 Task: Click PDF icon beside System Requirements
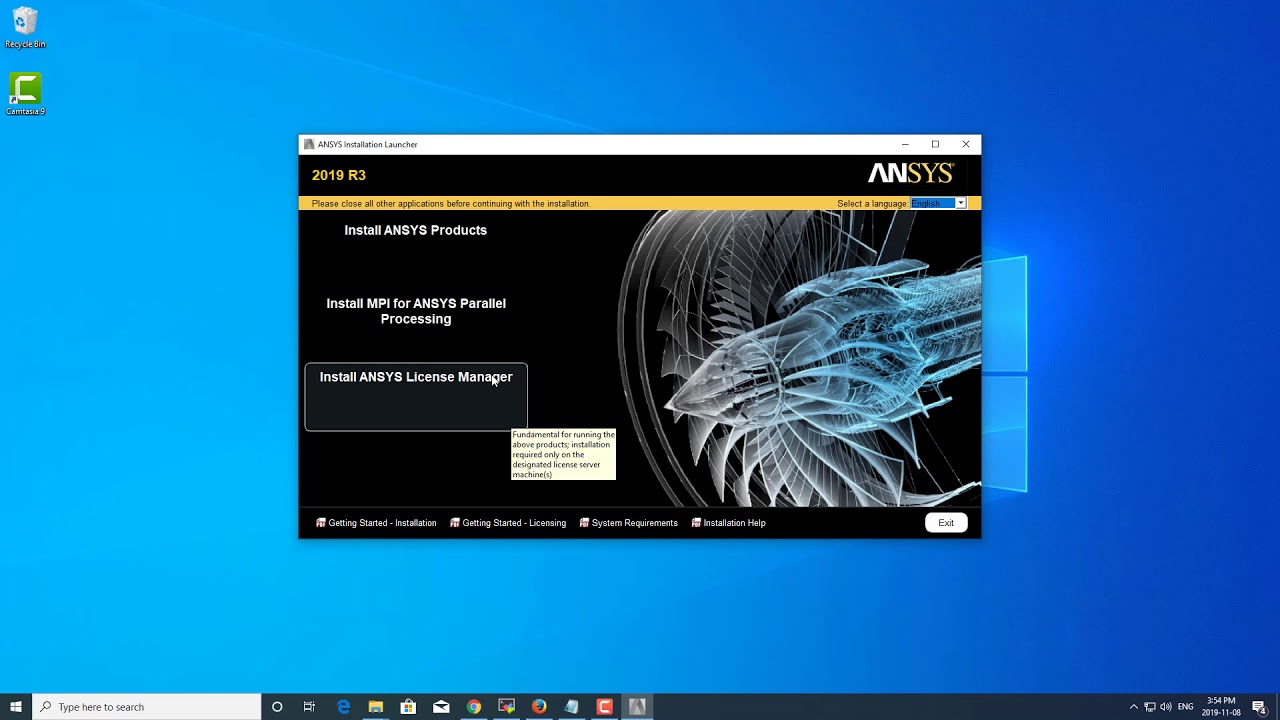[x=585, y=523]
